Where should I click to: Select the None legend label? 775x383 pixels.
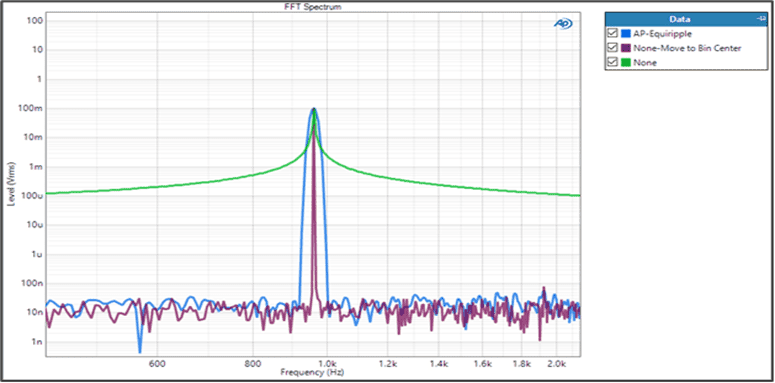point(645,62)
